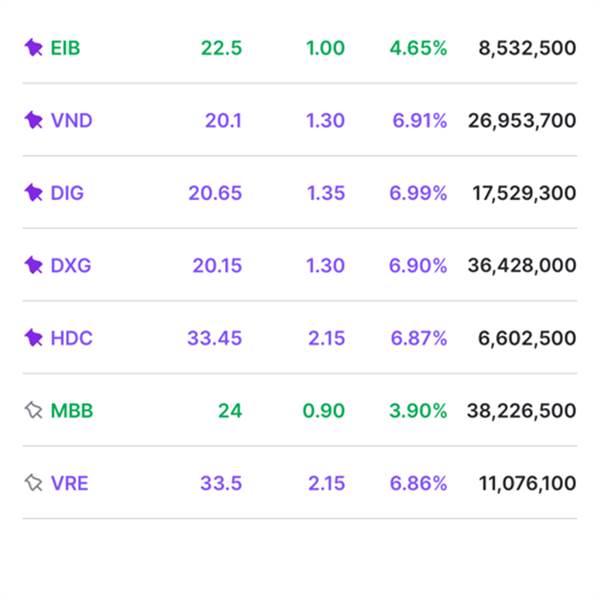This screenshot has width=600, height=600.
Task: Select the VRE ticker label
Action: click(x=69, y=483)
